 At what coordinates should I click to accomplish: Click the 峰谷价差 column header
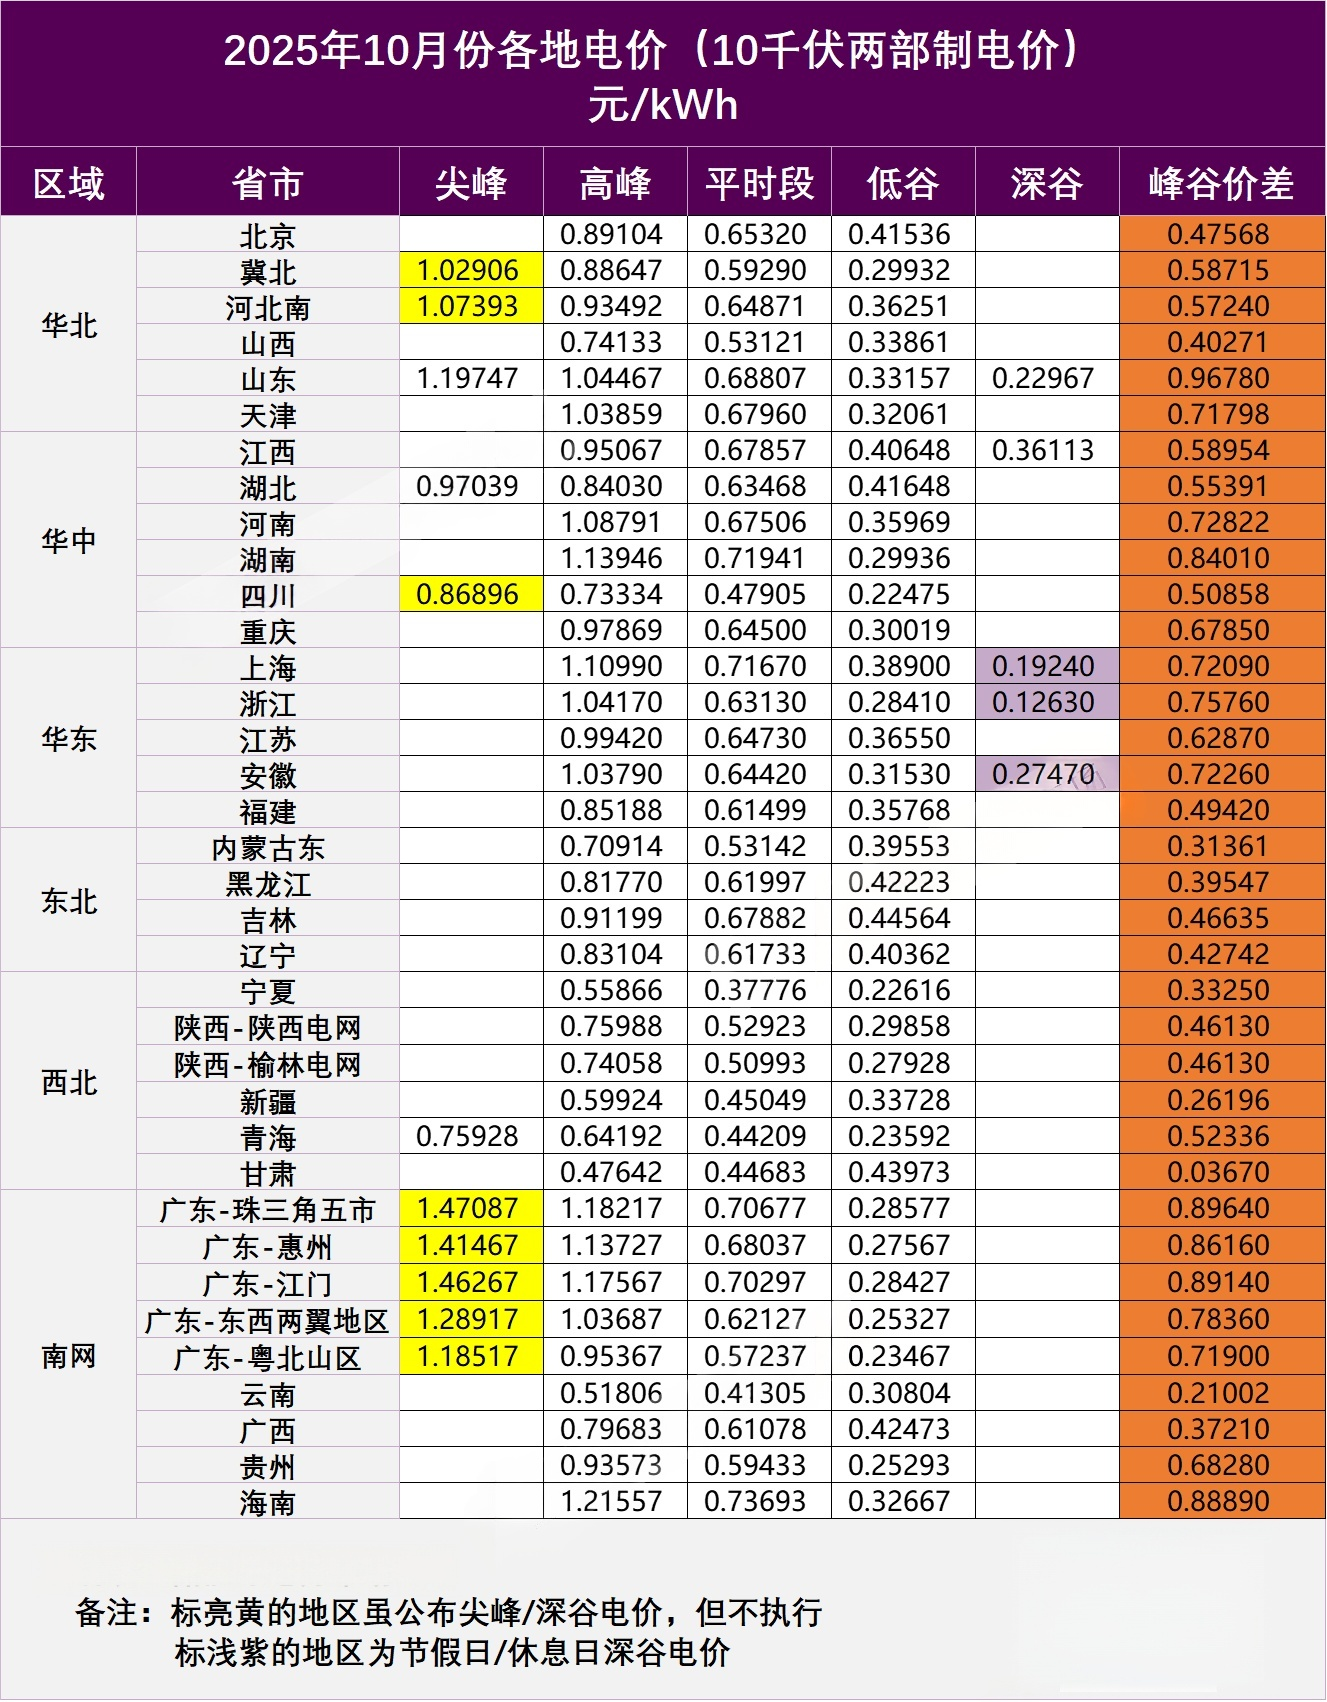coord(1221,183)
